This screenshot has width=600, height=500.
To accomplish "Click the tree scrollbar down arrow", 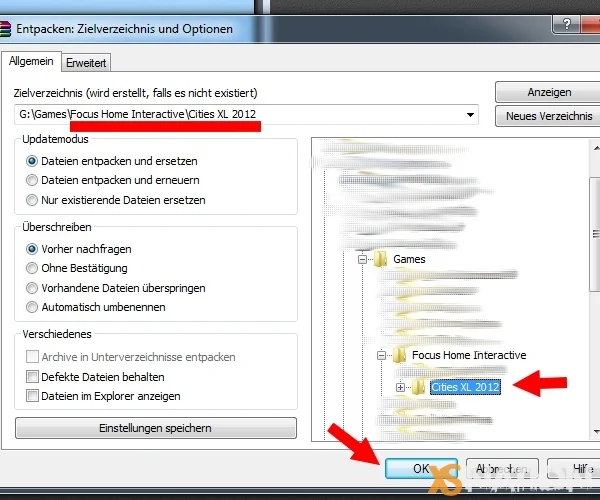I will [x=596, y=432].
